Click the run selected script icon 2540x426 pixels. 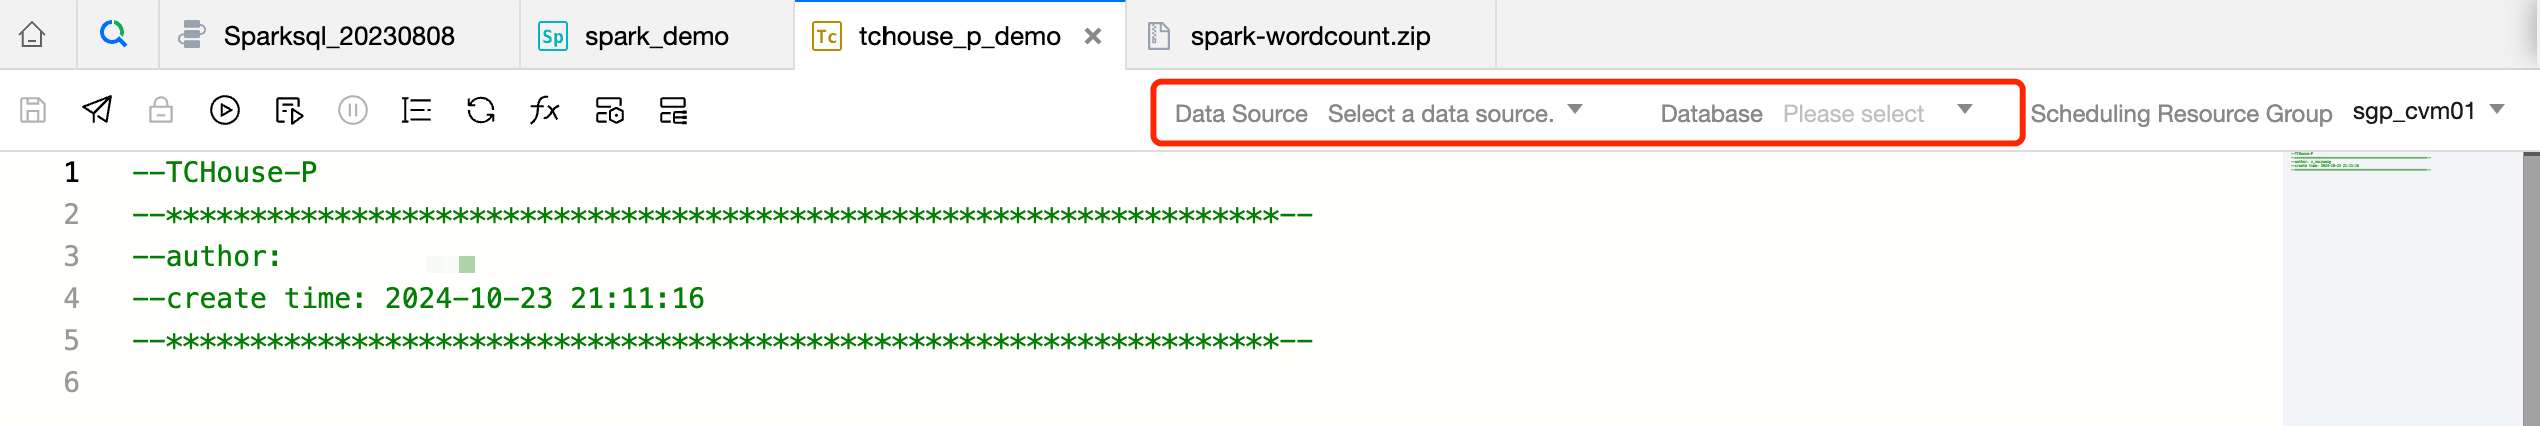(289, 110)
